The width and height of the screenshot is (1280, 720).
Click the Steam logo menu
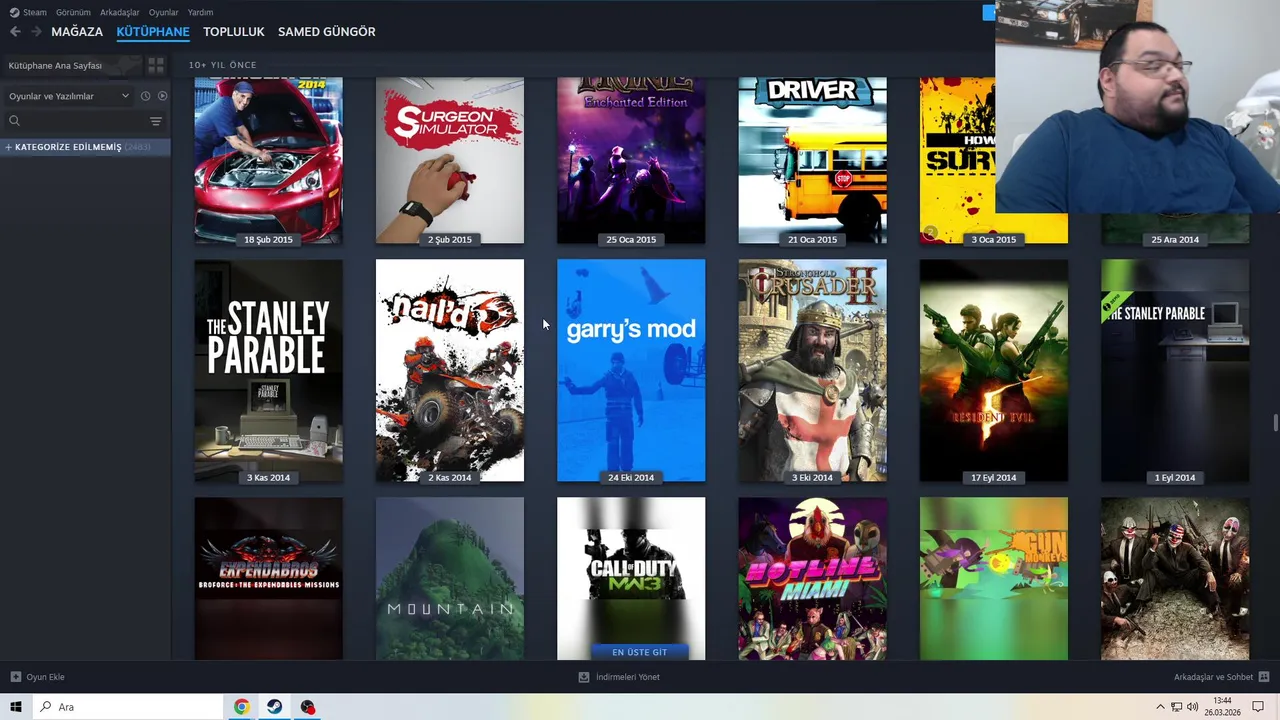(x=14, y=12)
